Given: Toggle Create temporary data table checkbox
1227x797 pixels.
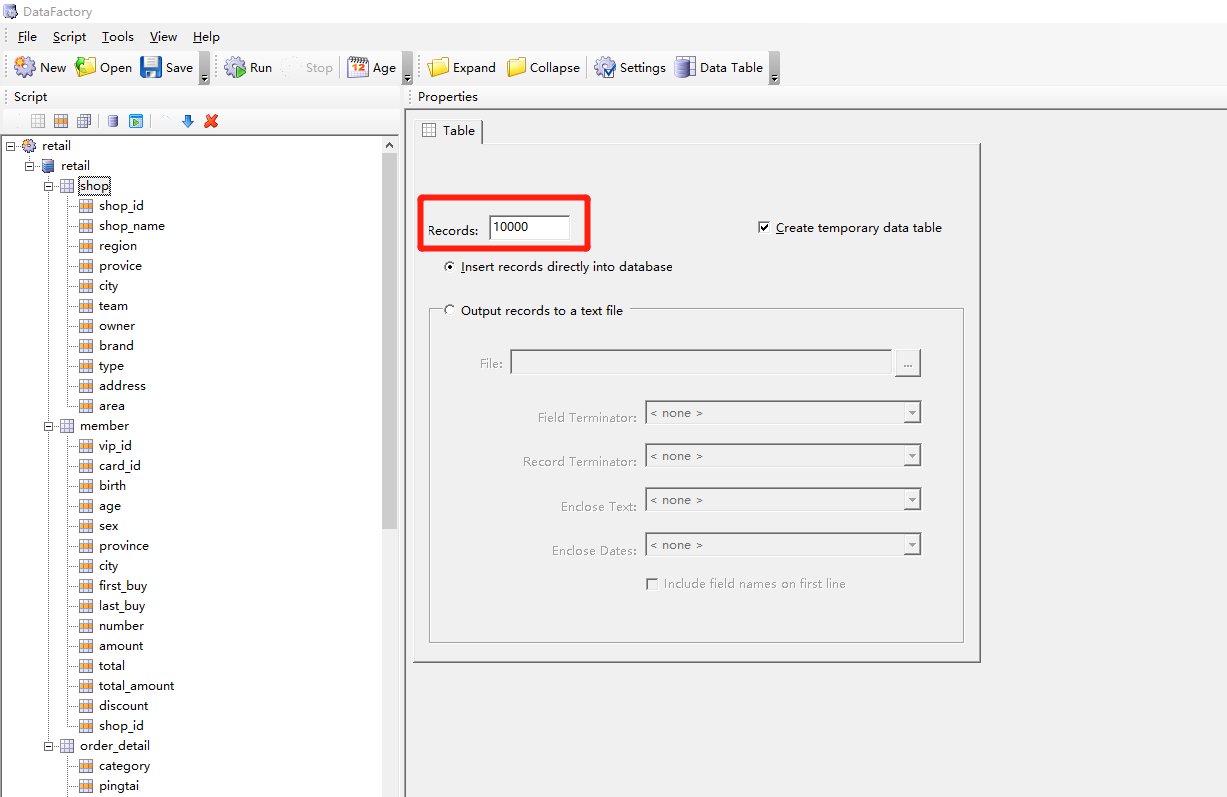Looking at the screenshot, I should tap(765, 228).
